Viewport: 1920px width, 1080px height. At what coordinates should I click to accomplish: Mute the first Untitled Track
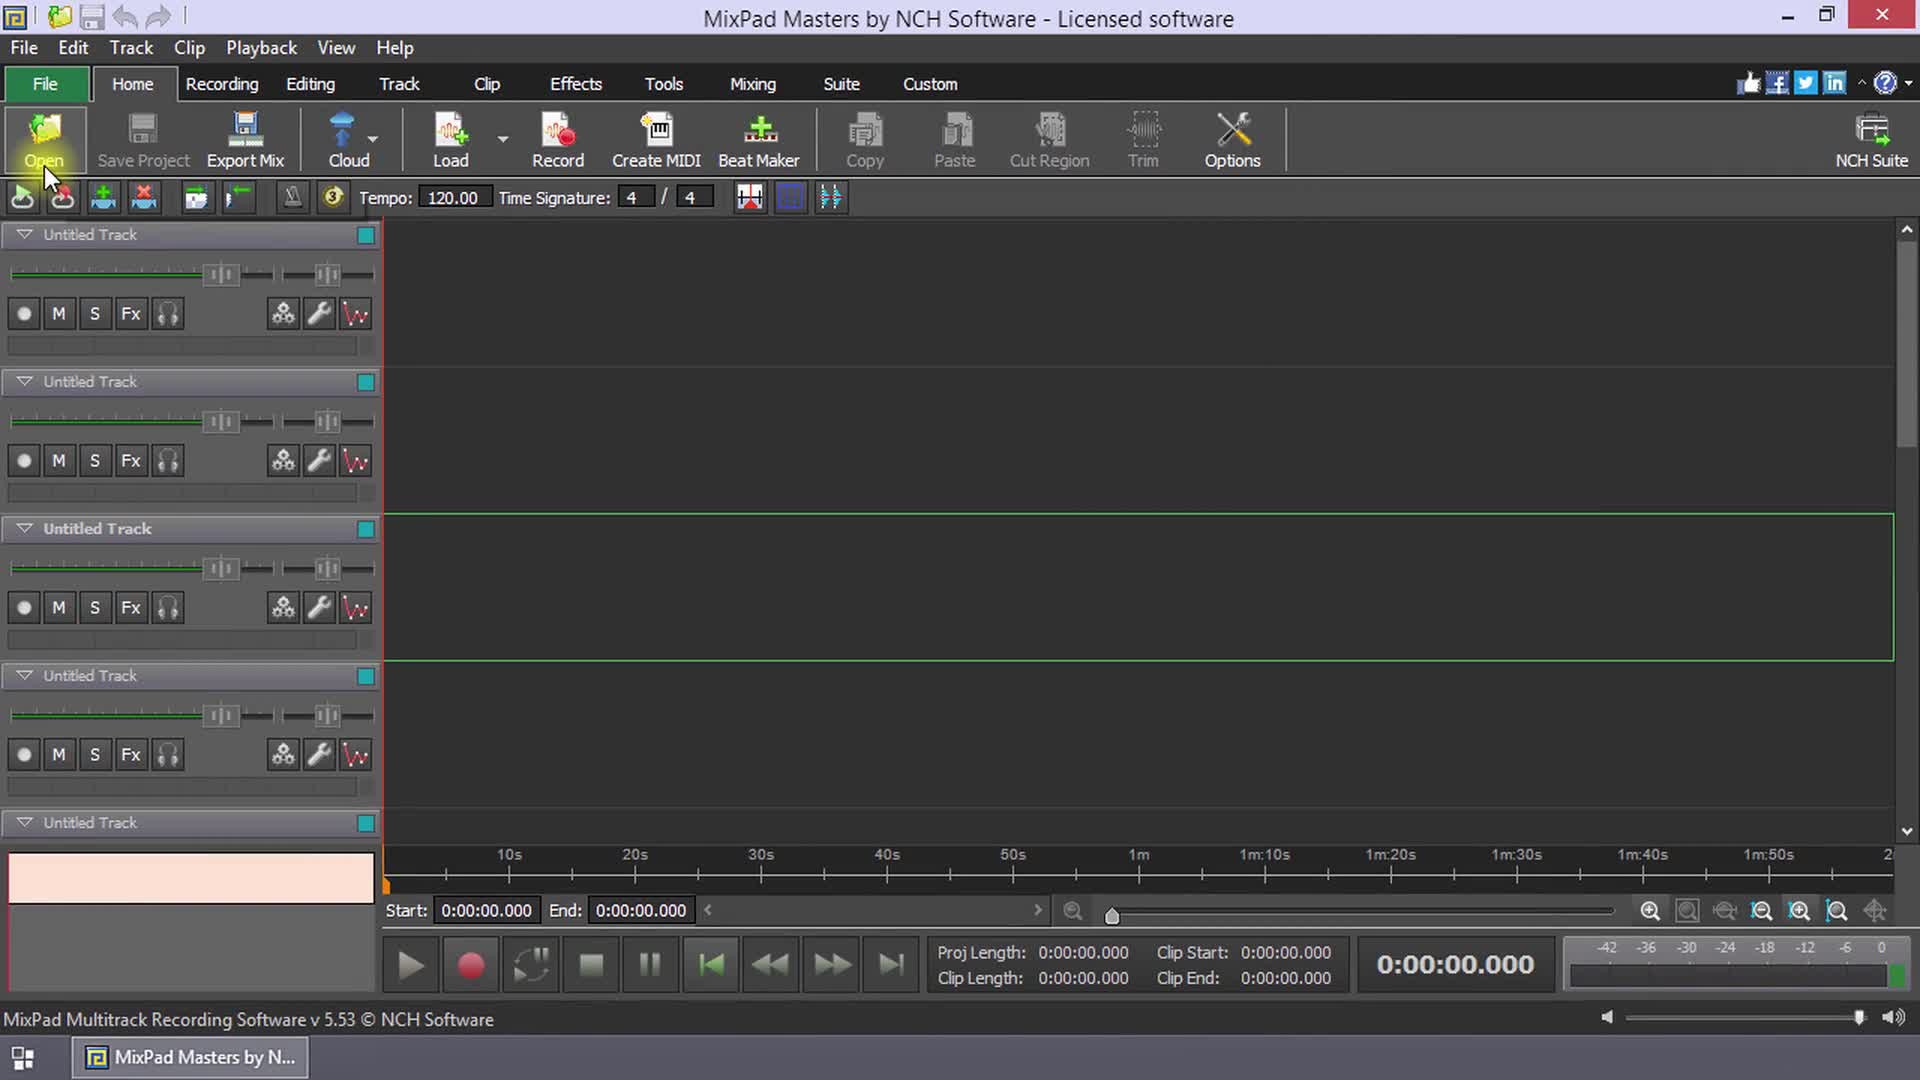59,314
